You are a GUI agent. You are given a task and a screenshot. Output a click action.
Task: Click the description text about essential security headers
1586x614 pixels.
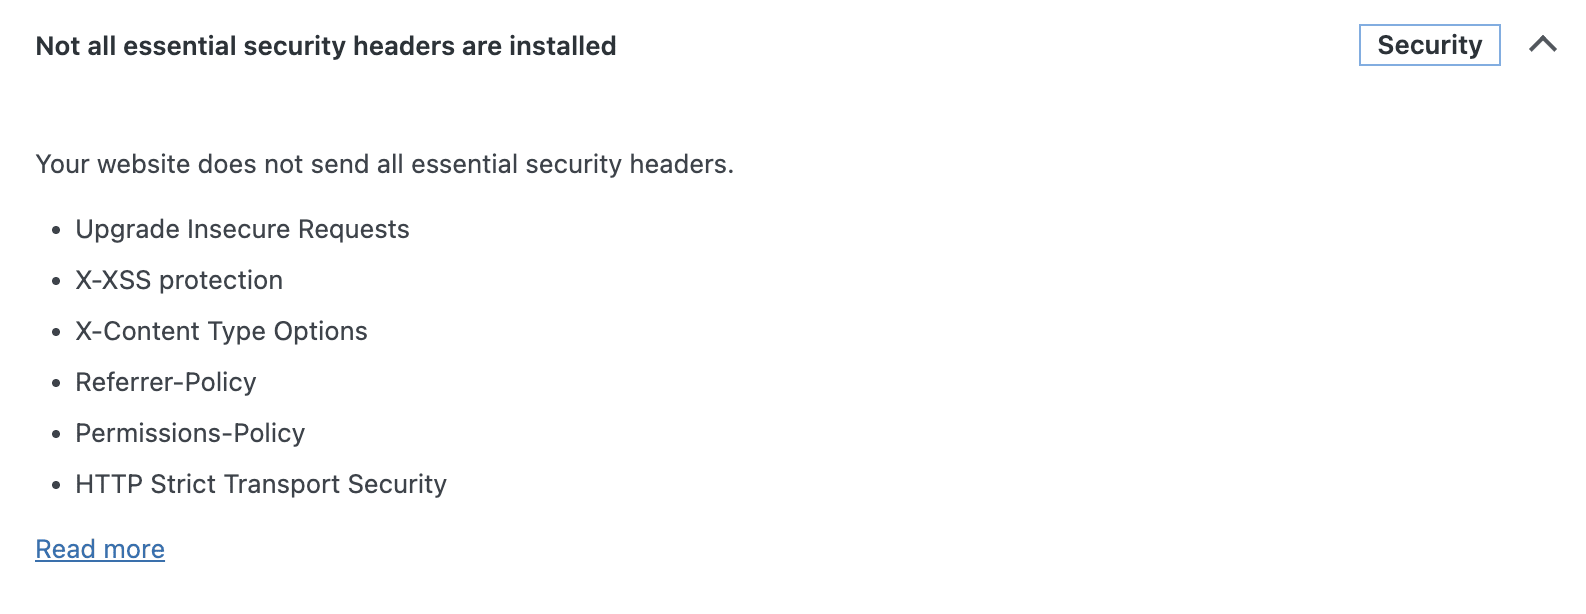point(384,164)
